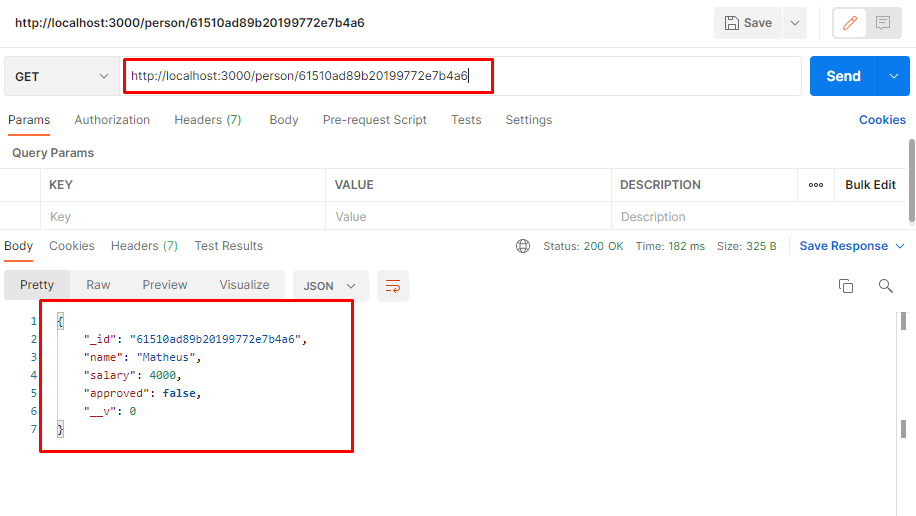Click the wrap lines icon
This screenshot has height=516, width=916.
point(392,286)
